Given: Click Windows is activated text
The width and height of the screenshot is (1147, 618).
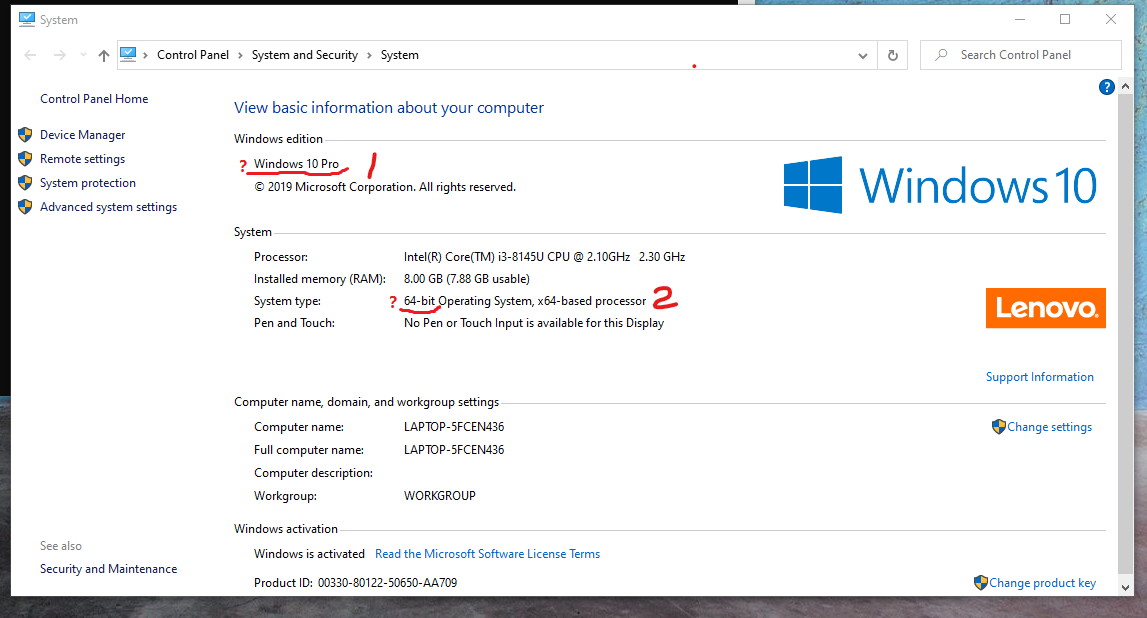Looking at the screenshot, I should point(309,554).
